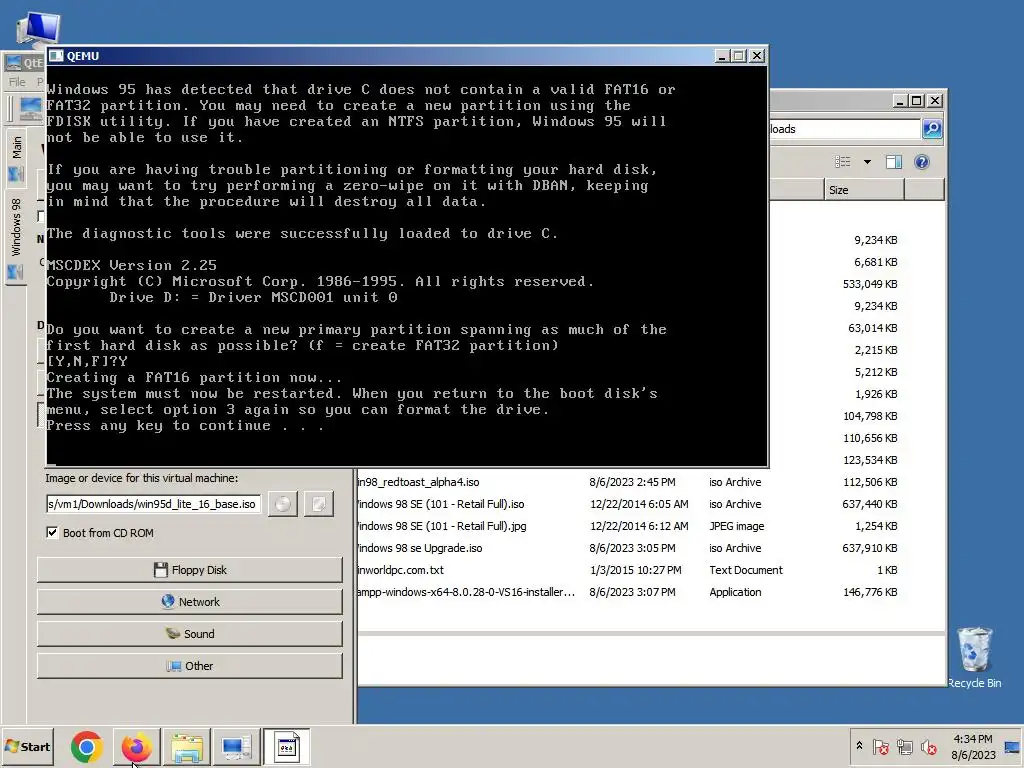Select the Computer desktop icon

point(38,29)
